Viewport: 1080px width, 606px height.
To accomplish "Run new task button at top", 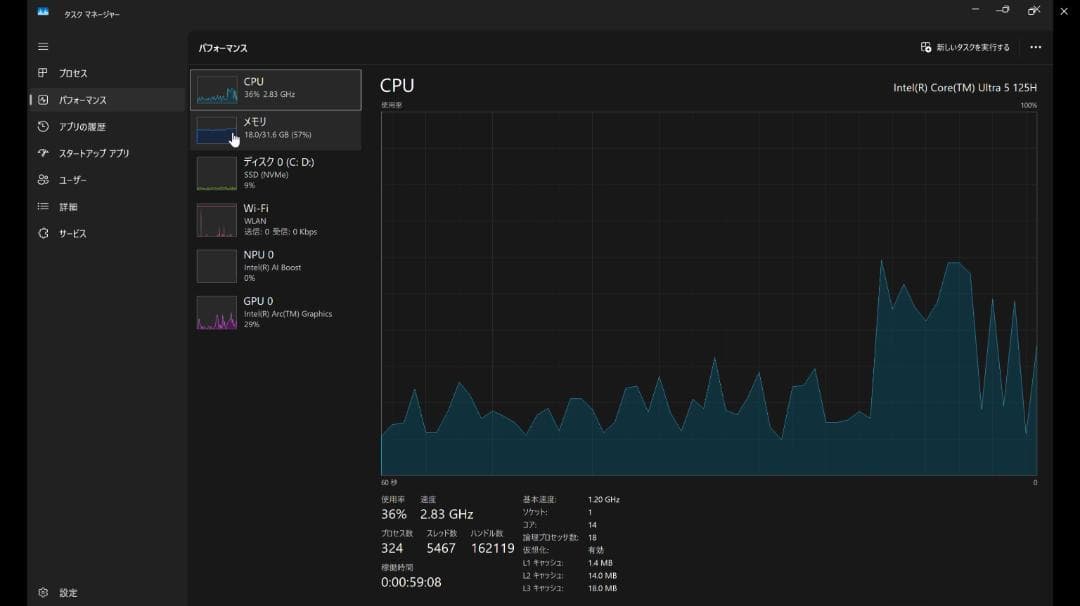I will (x=965, y=47).
